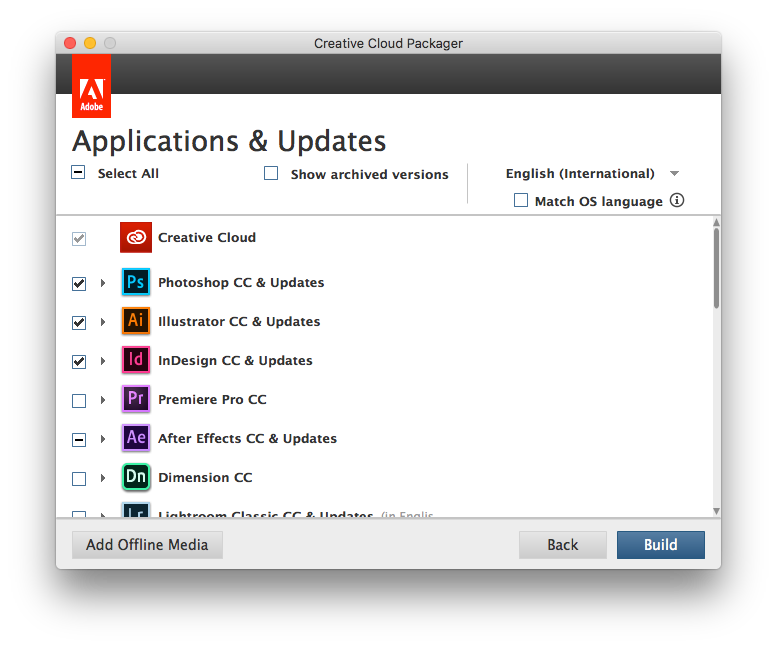The height and width of the screenshot is (649, 777).
Task: Select the Creative Cloud row label
Action: [x=207, y=237]
